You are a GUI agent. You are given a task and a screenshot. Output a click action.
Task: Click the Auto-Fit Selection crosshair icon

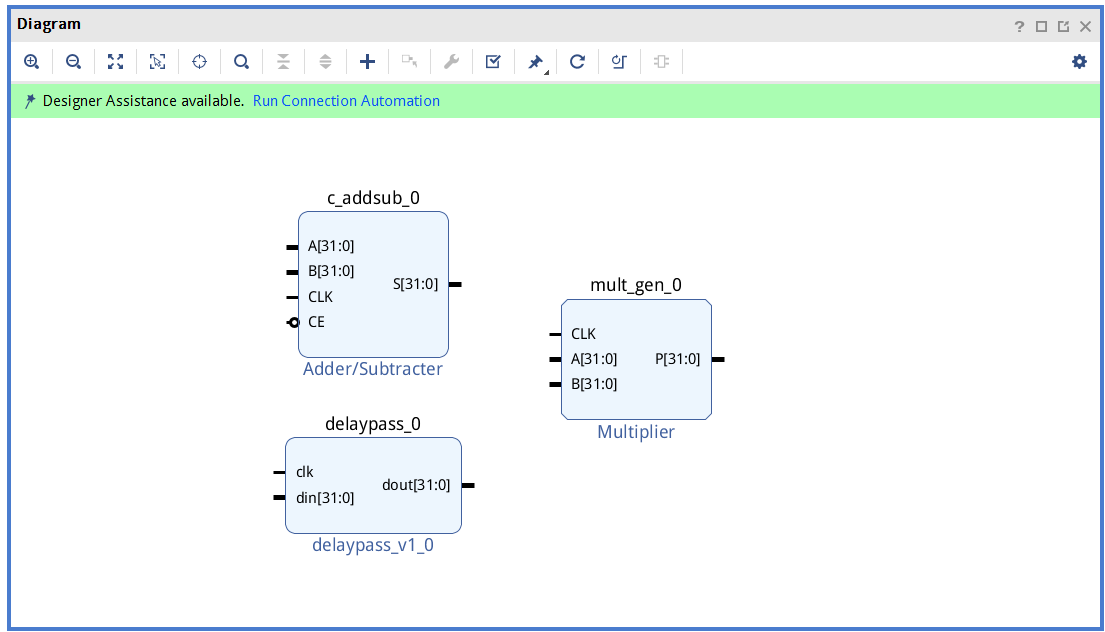199,62
